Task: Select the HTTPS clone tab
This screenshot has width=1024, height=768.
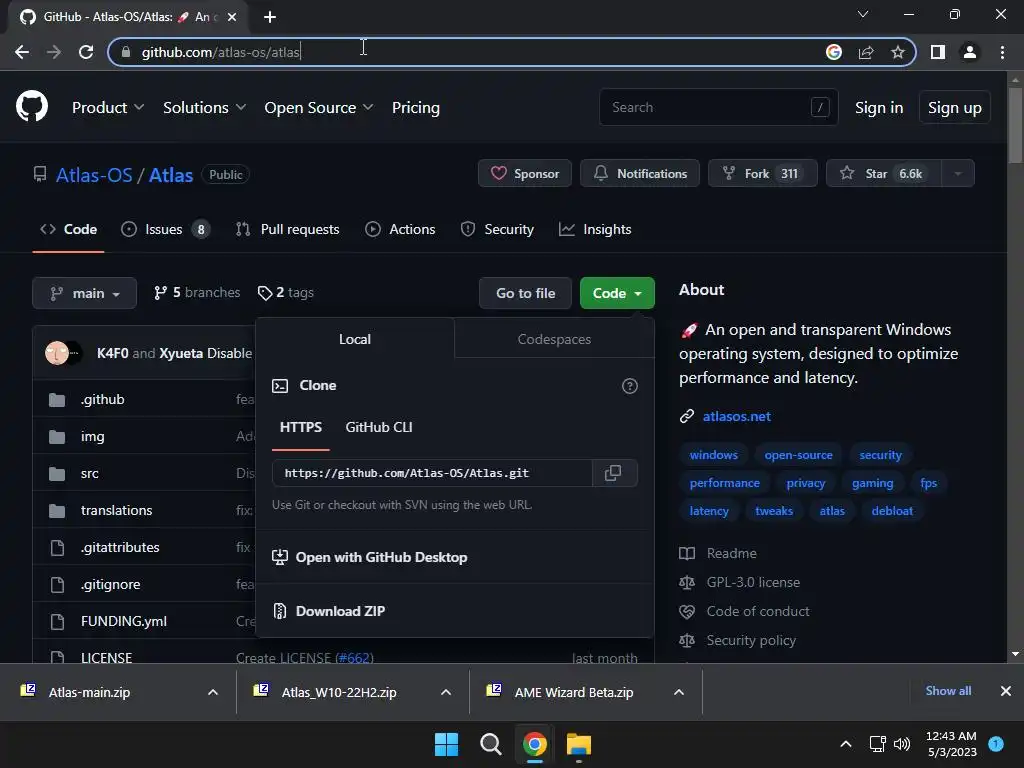Action: 301,428
